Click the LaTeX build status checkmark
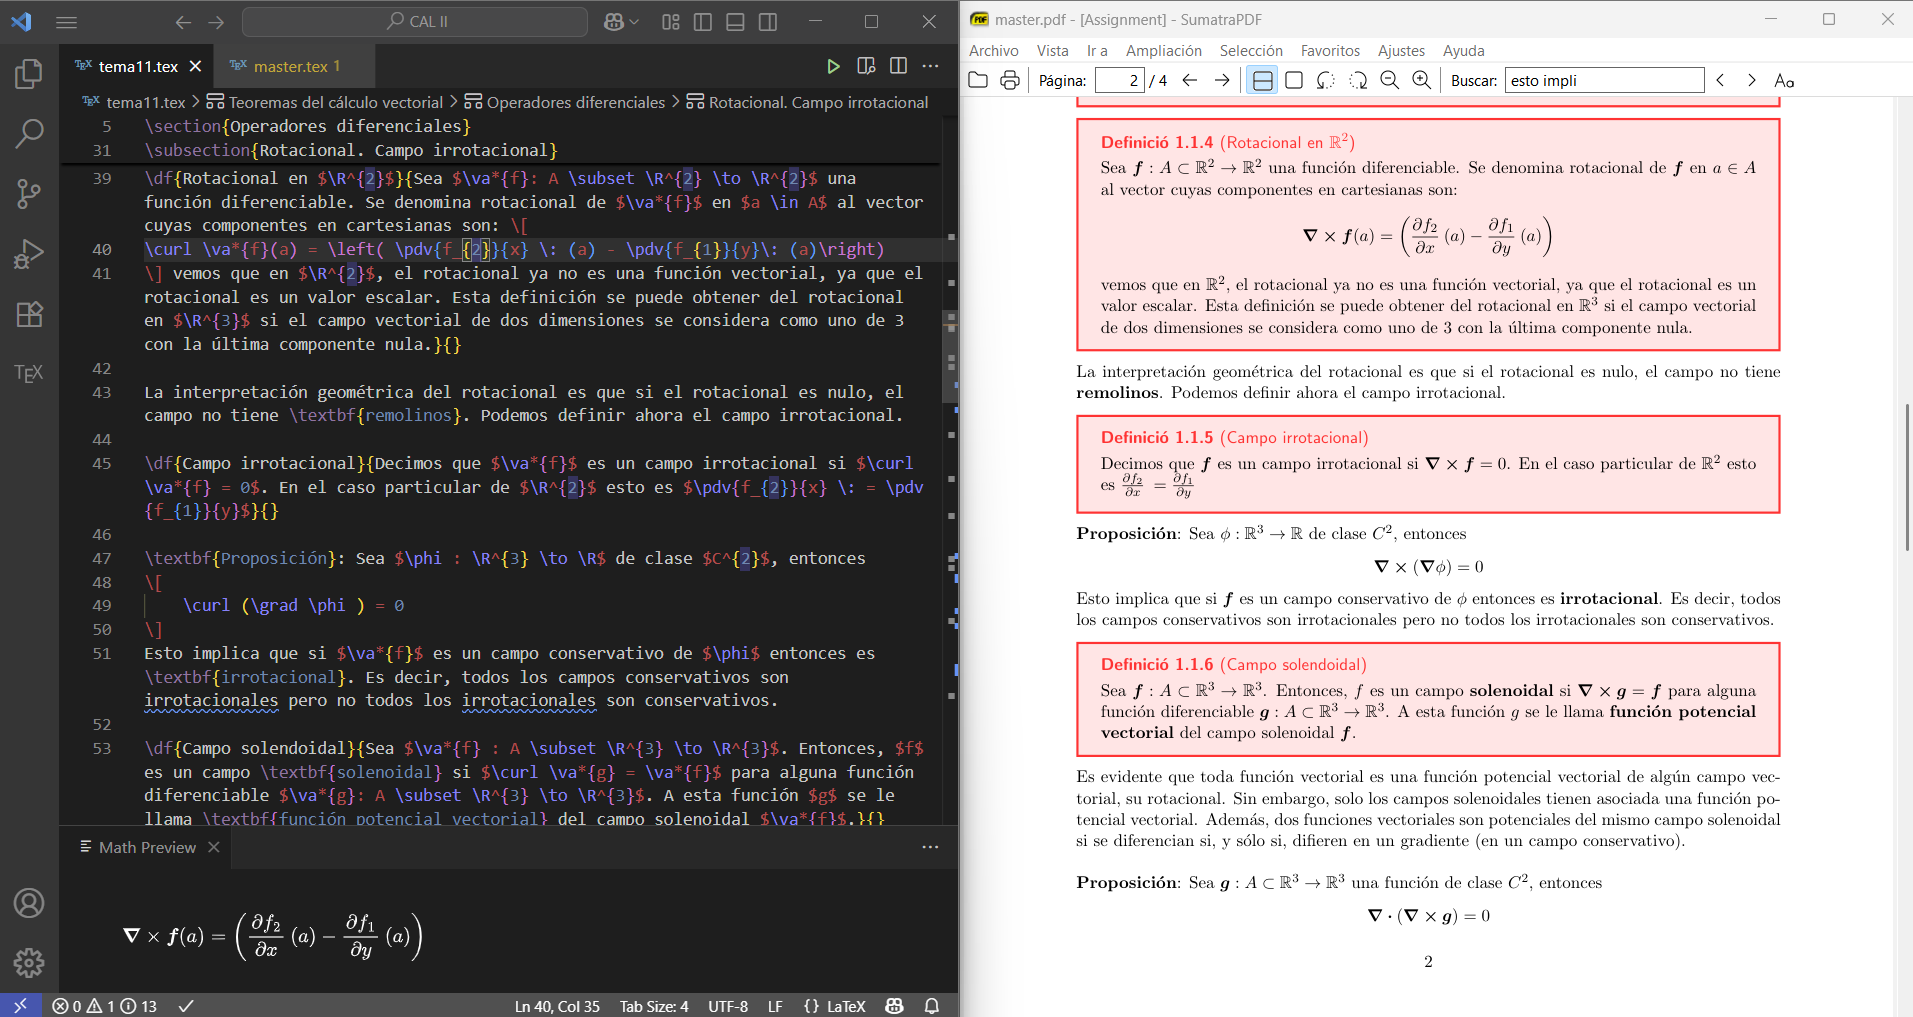 tap(186, 1006)
